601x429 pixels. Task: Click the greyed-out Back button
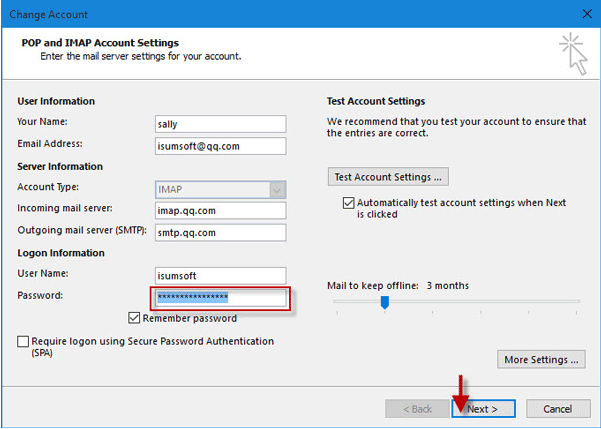tap(417, 409)
